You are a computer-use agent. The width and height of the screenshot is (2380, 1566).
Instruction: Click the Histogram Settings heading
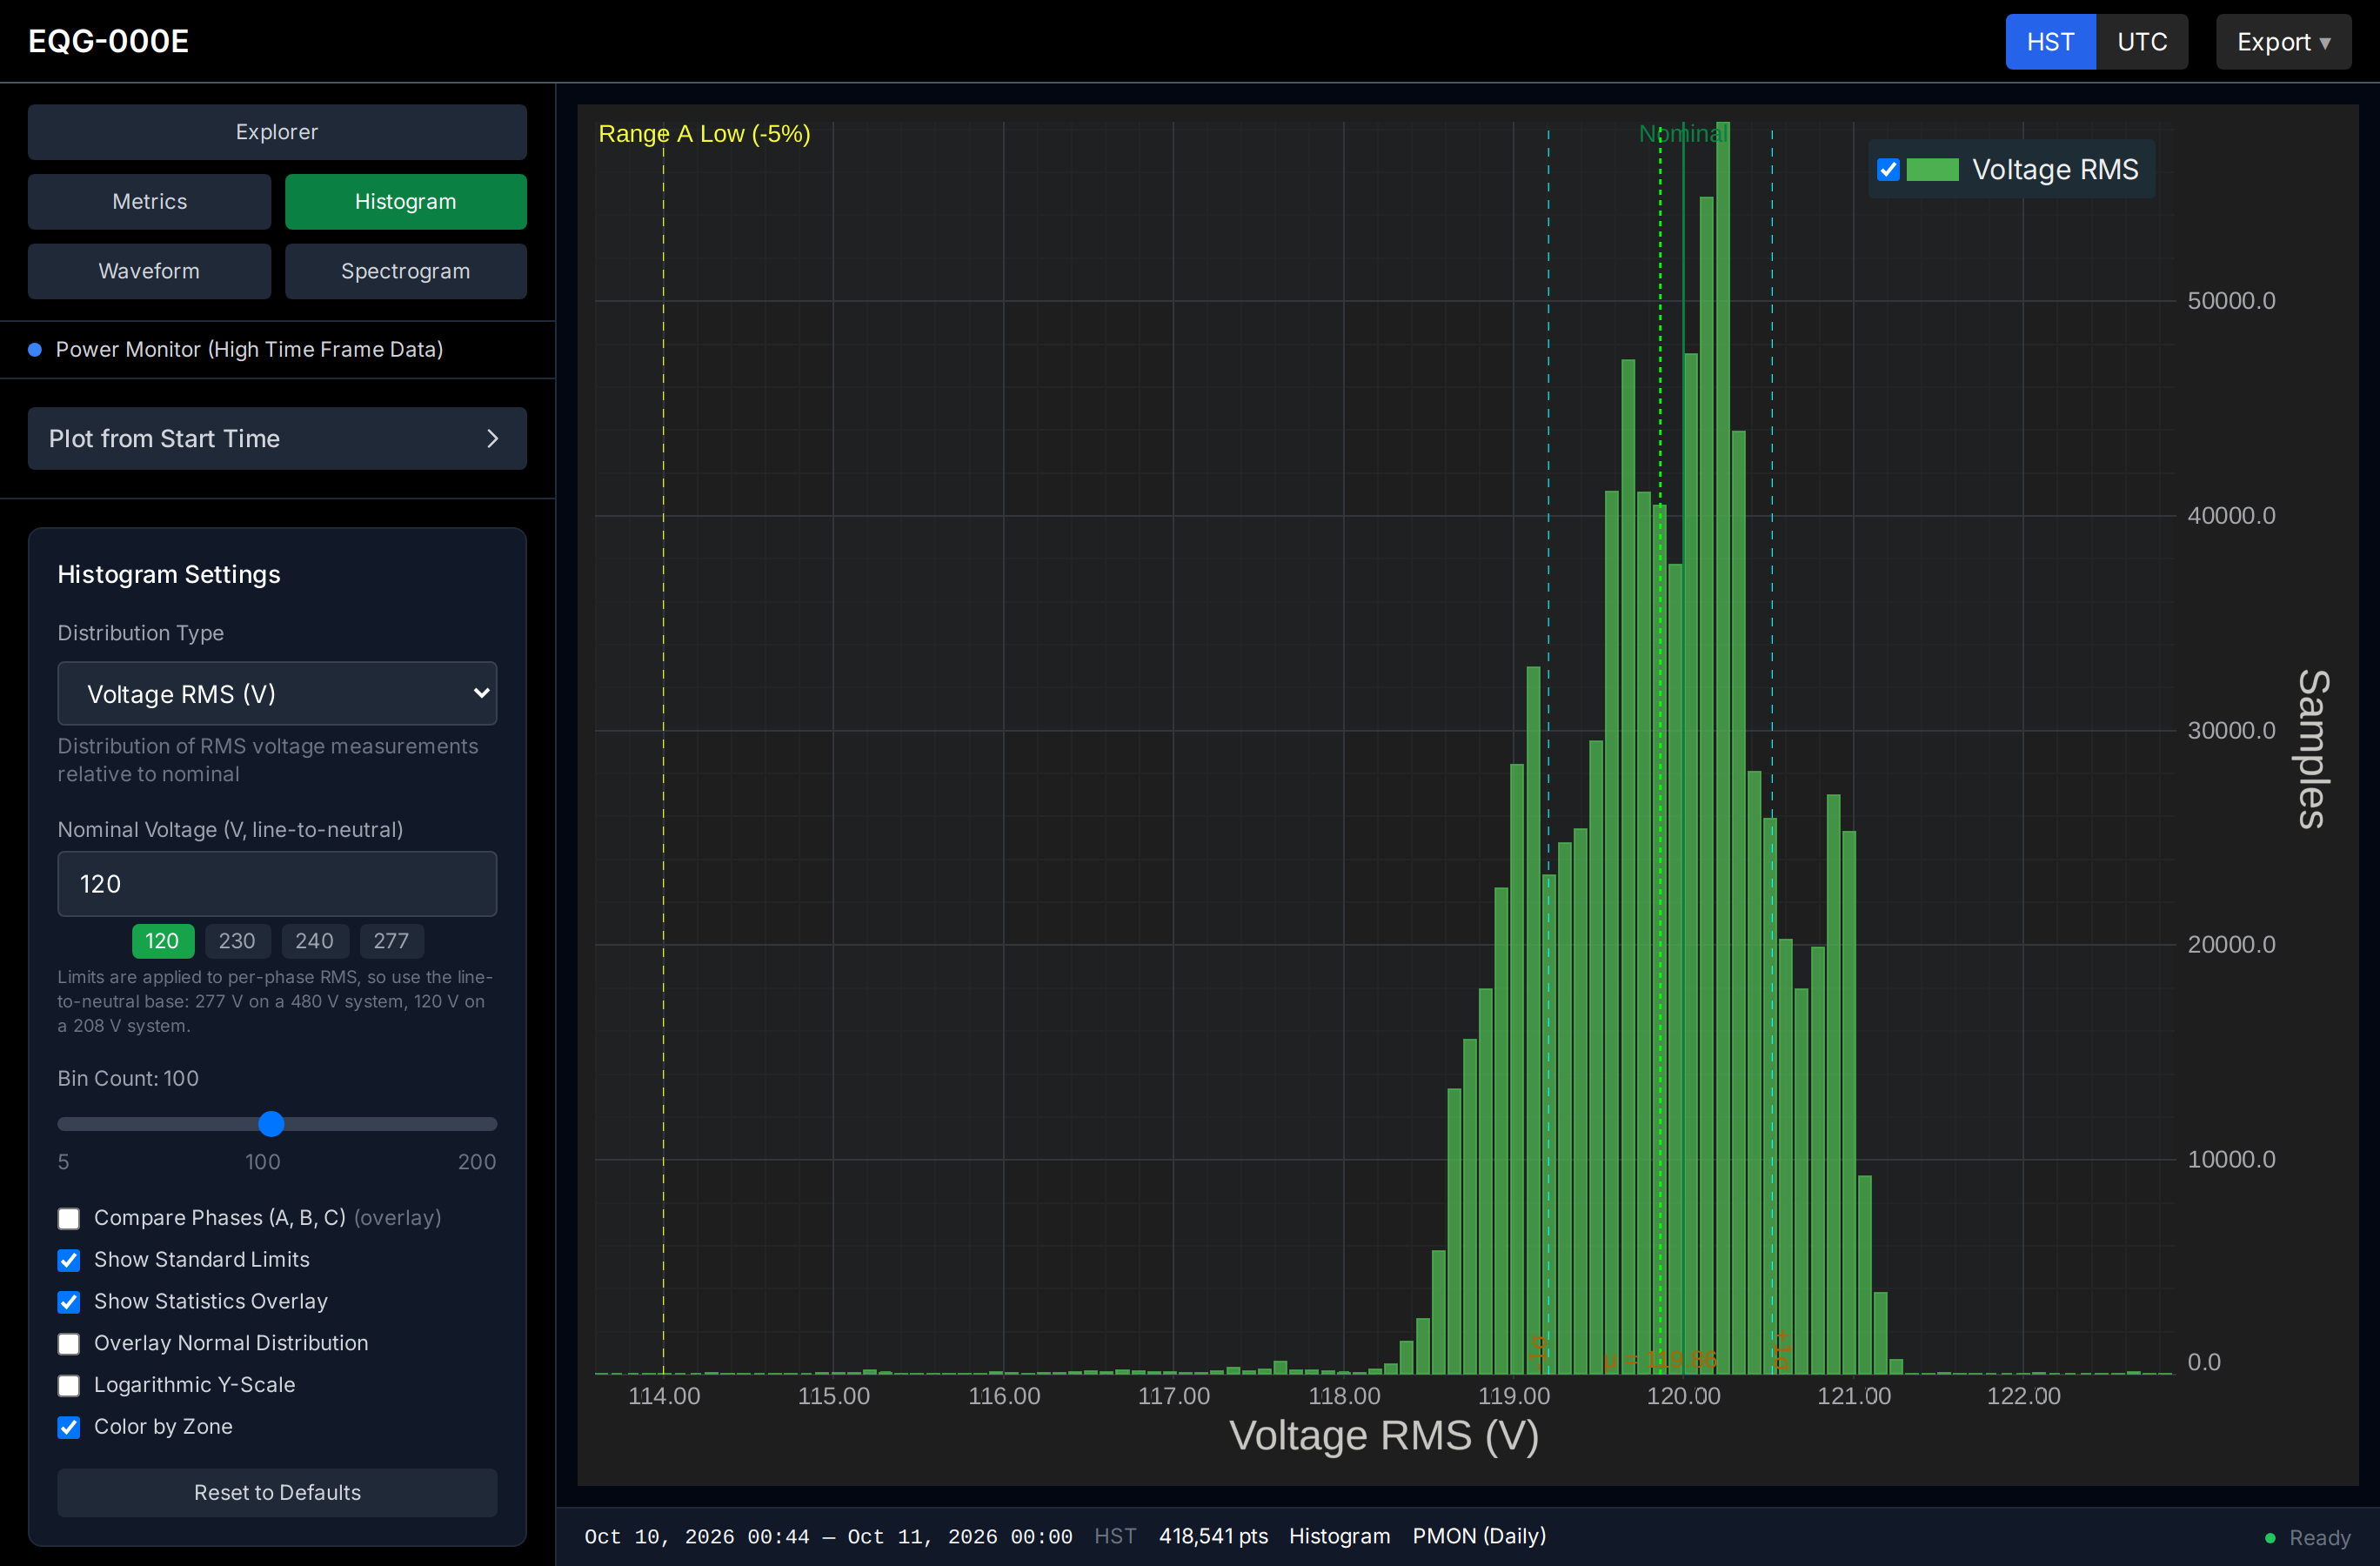click(169, 575)
